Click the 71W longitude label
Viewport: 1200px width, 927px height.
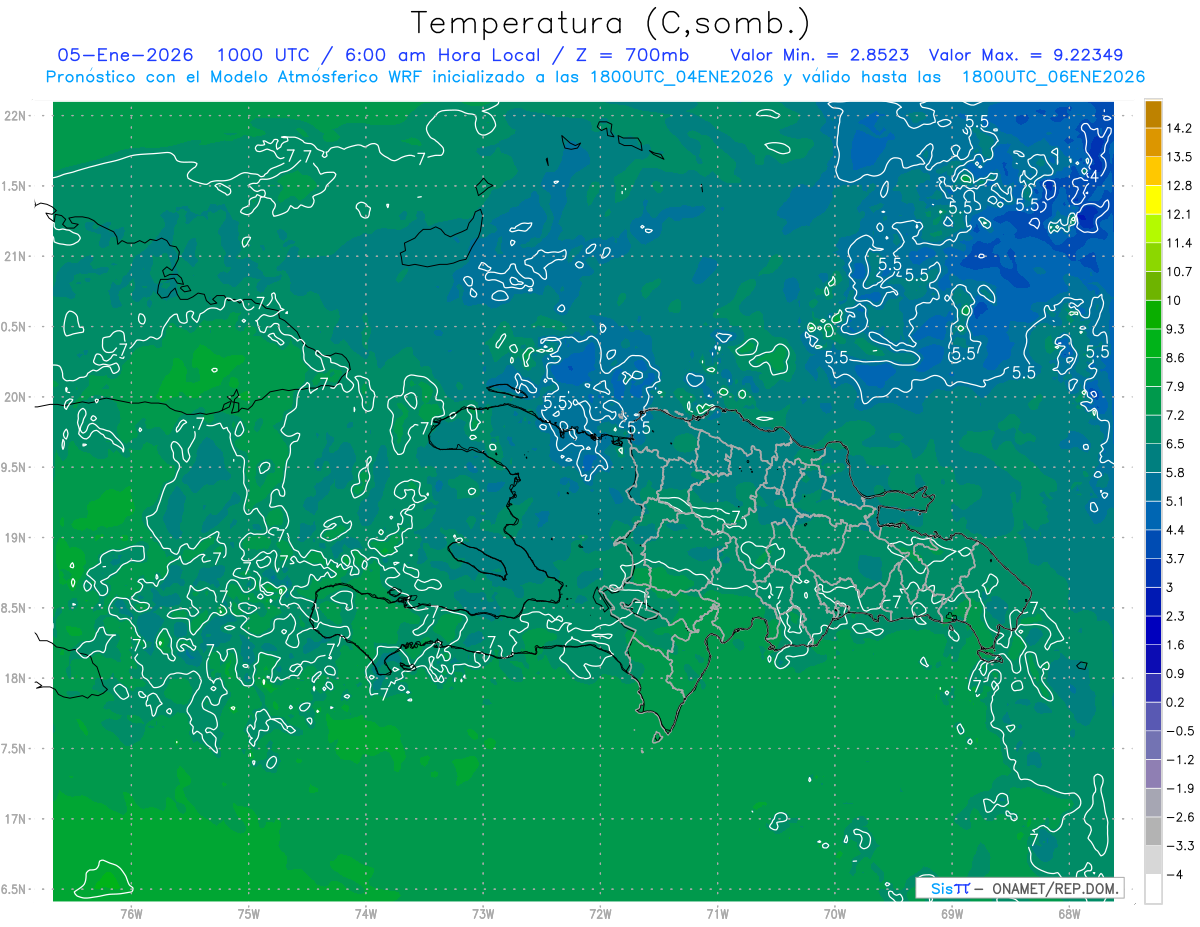click(x=717, y=913)
